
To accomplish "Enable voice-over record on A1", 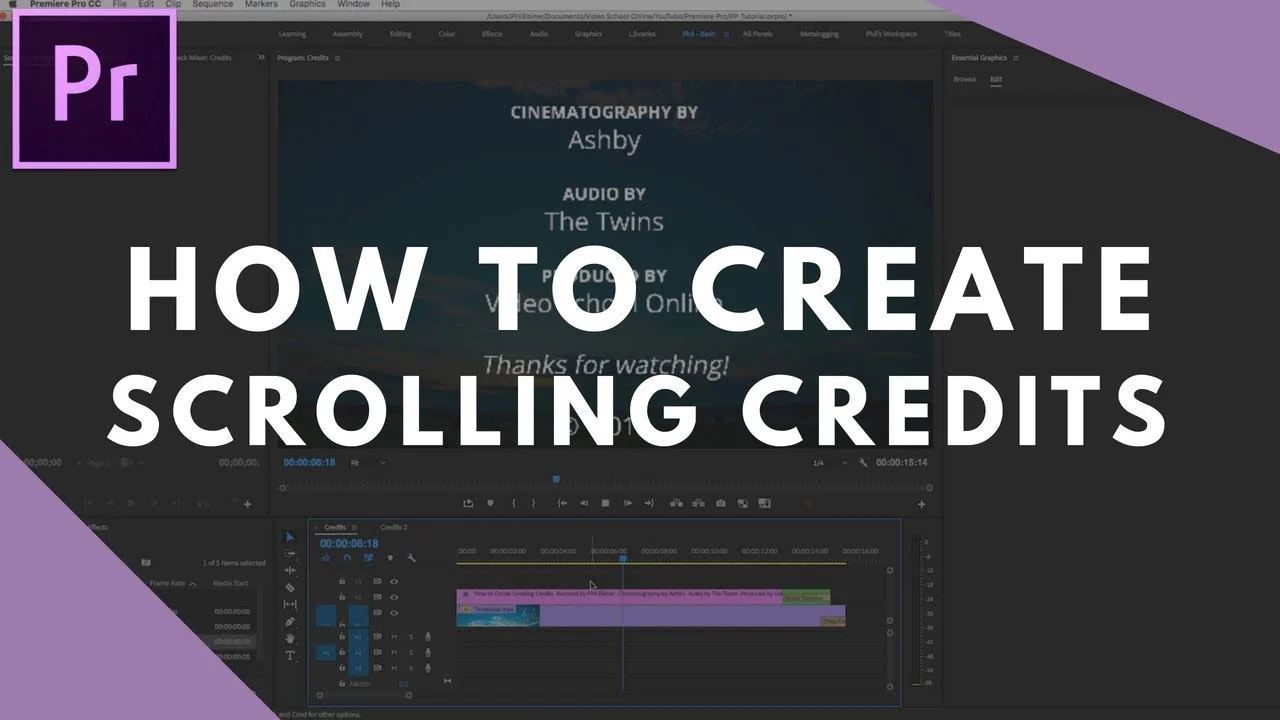I will coord(428,636).
